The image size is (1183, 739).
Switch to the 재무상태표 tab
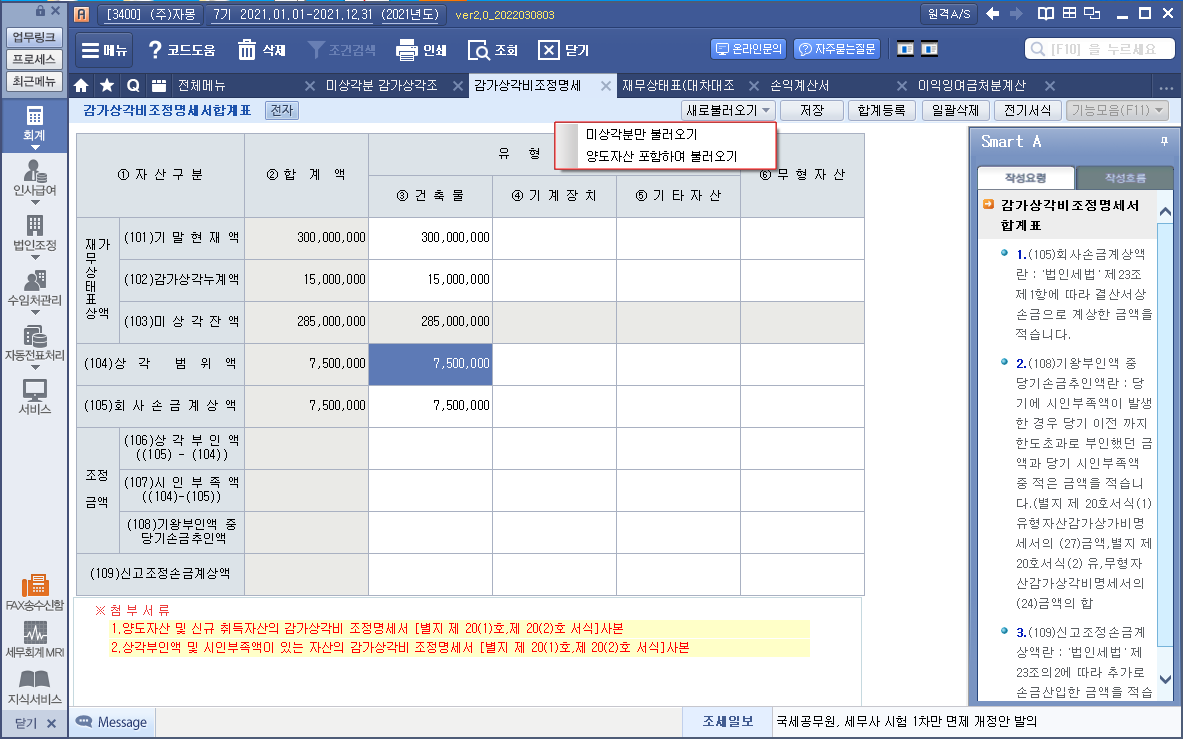678,86
